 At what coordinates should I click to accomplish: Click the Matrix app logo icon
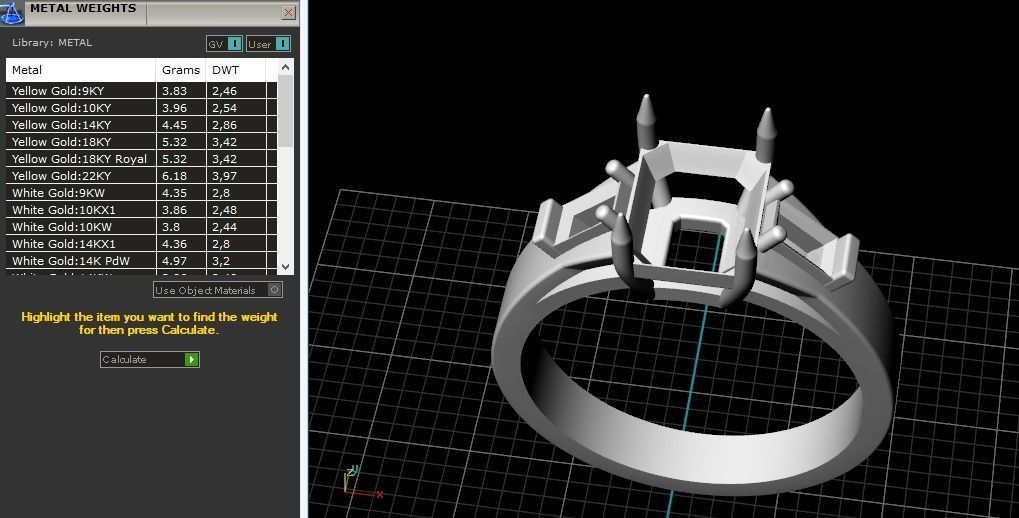pyautogui.click(x=12, y=12)
